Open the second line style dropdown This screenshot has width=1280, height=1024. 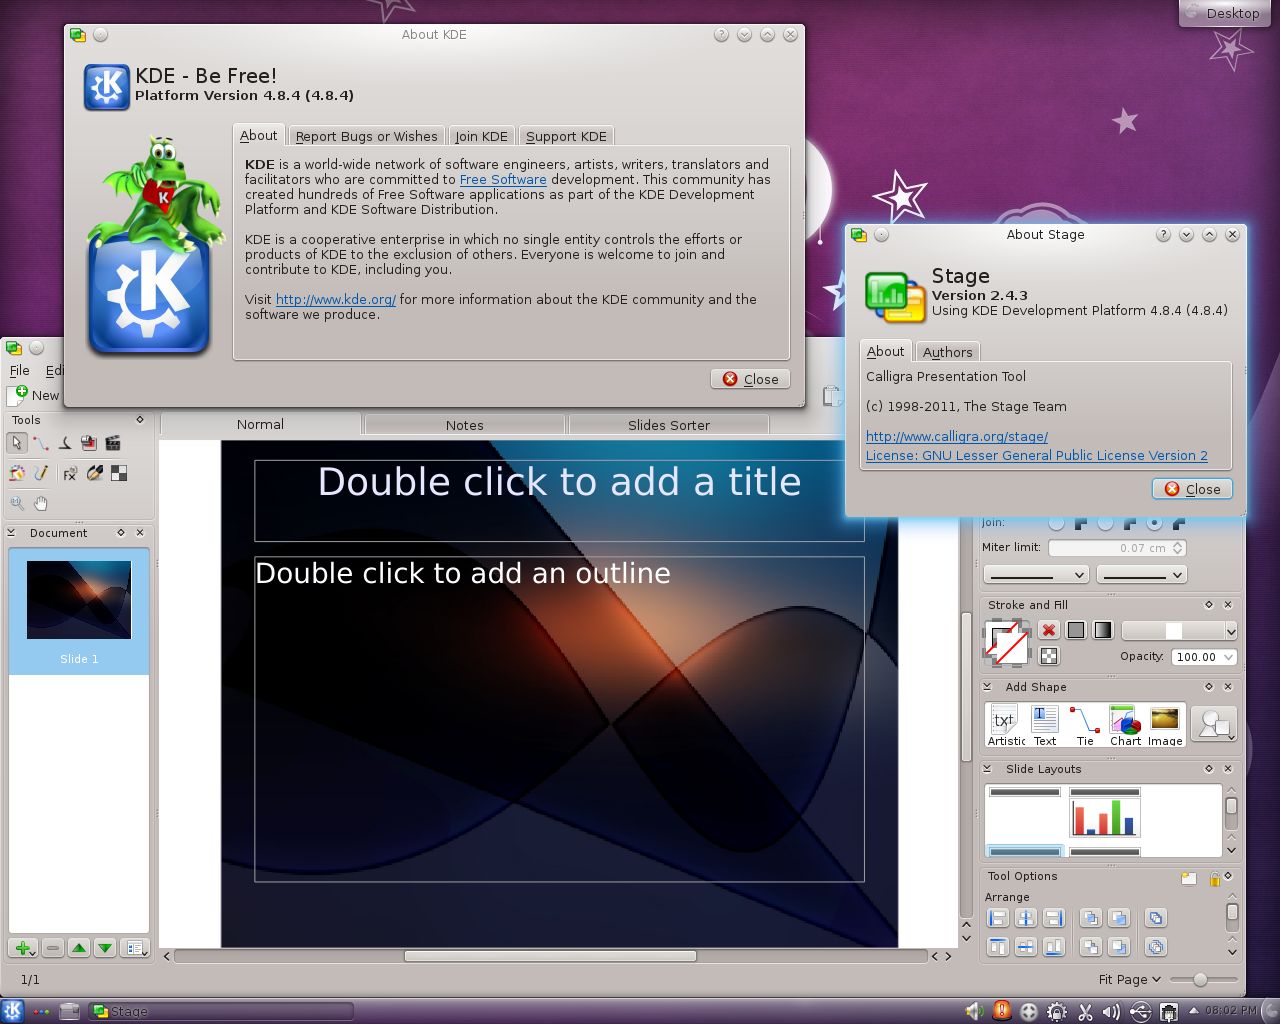1141,574
